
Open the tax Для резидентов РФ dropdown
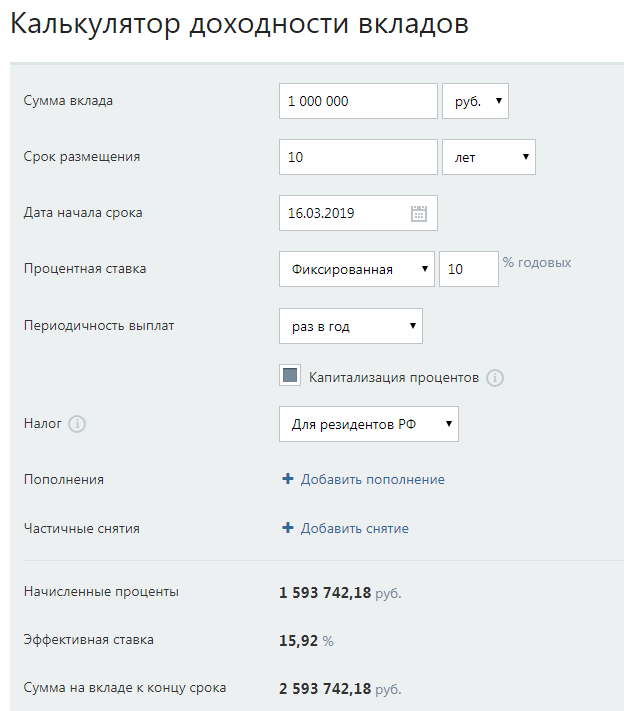pyautogui.click(x=368, y=424)
